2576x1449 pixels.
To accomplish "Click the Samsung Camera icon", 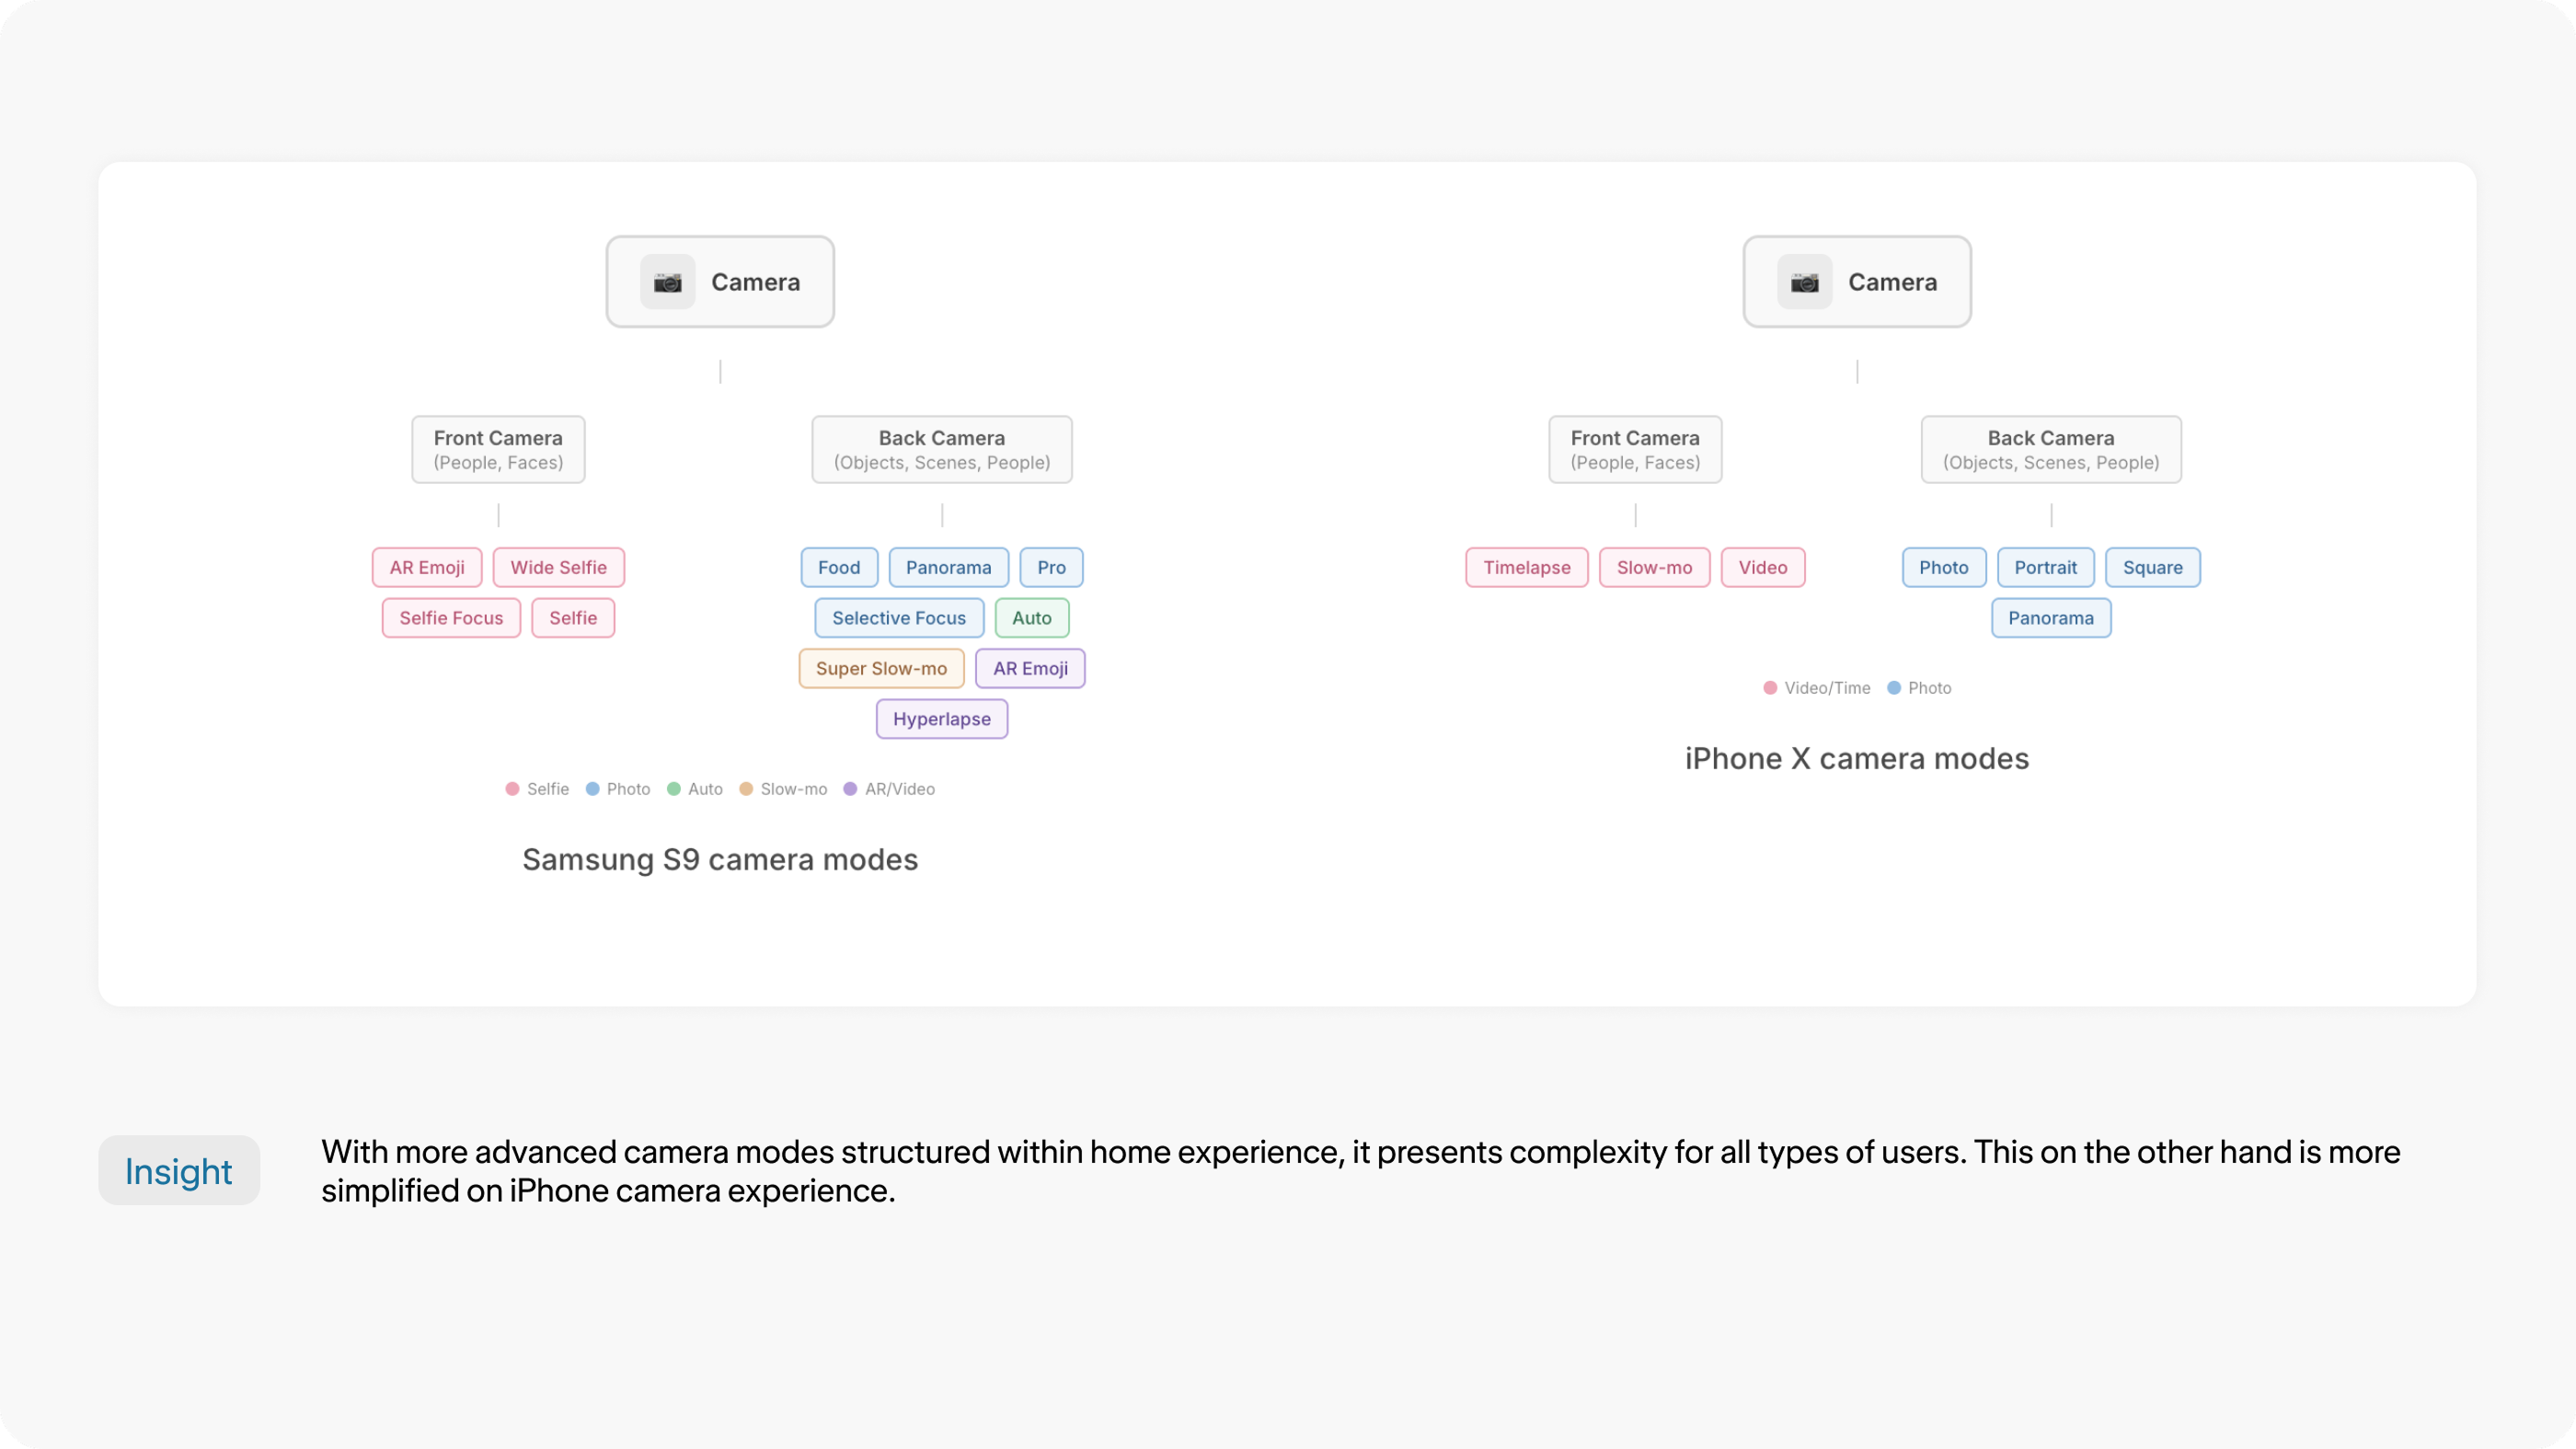I will click(x=667, y=282).
